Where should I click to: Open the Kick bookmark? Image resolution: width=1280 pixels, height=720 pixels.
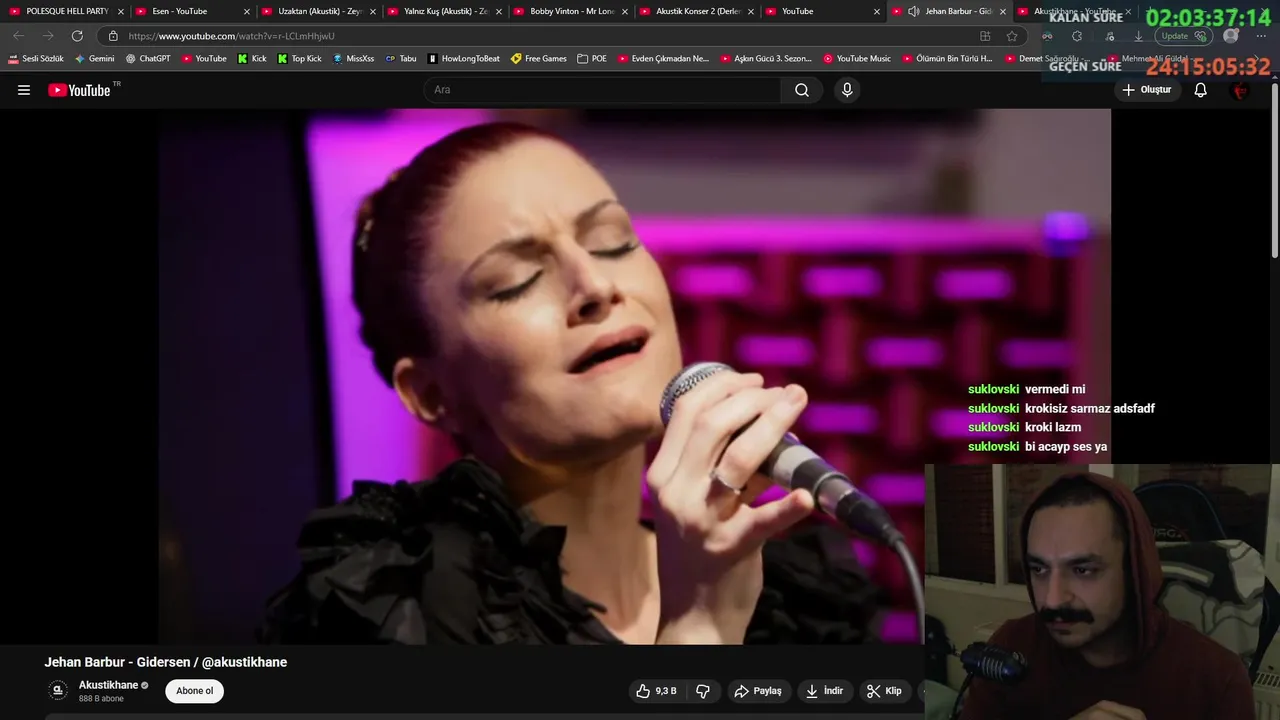coord(252,59)
